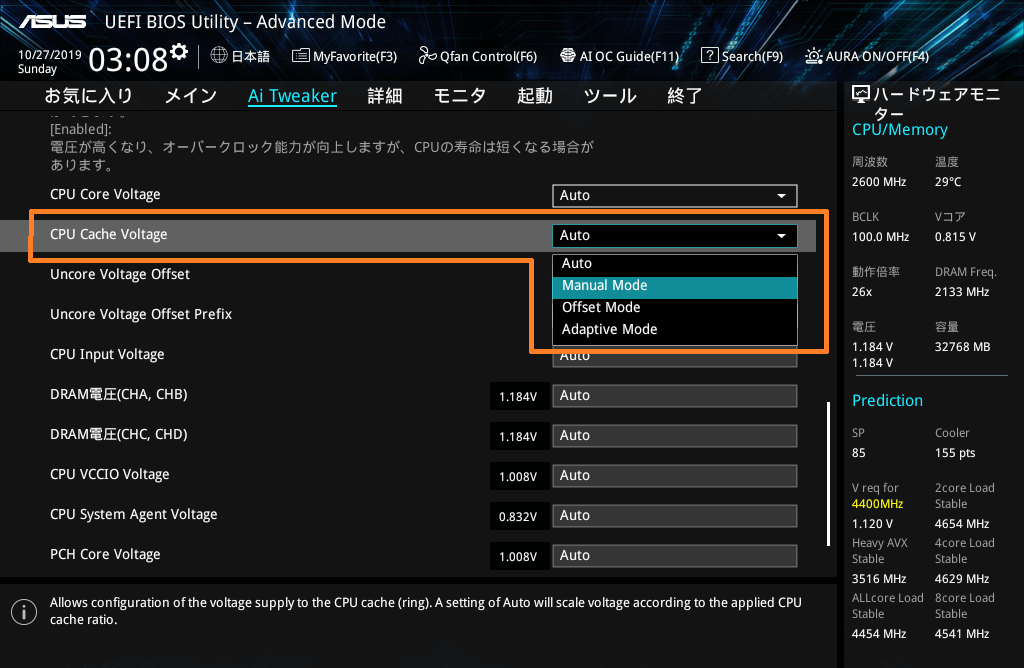Select Manual Mode option

675,286
